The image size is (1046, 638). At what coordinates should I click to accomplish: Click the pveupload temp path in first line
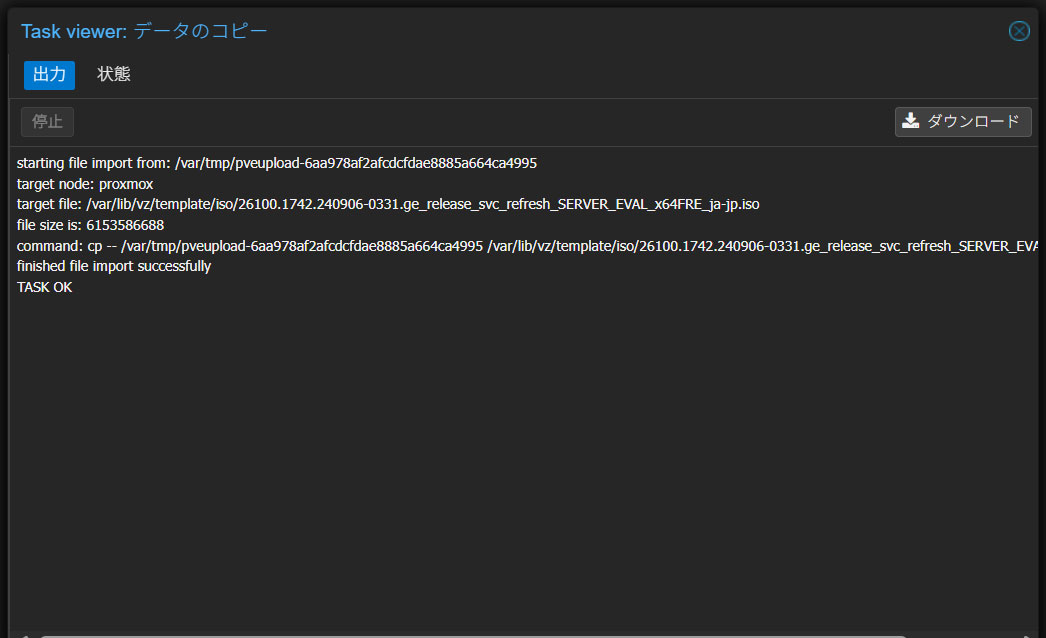(x=356, y=163)
